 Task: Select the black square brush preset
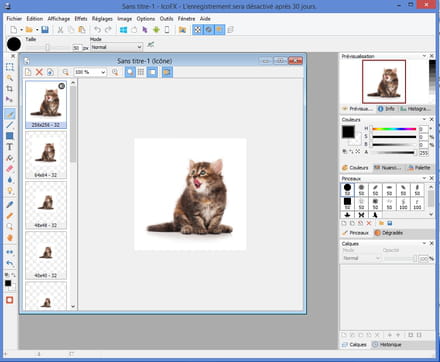click(x=347, y=203)
